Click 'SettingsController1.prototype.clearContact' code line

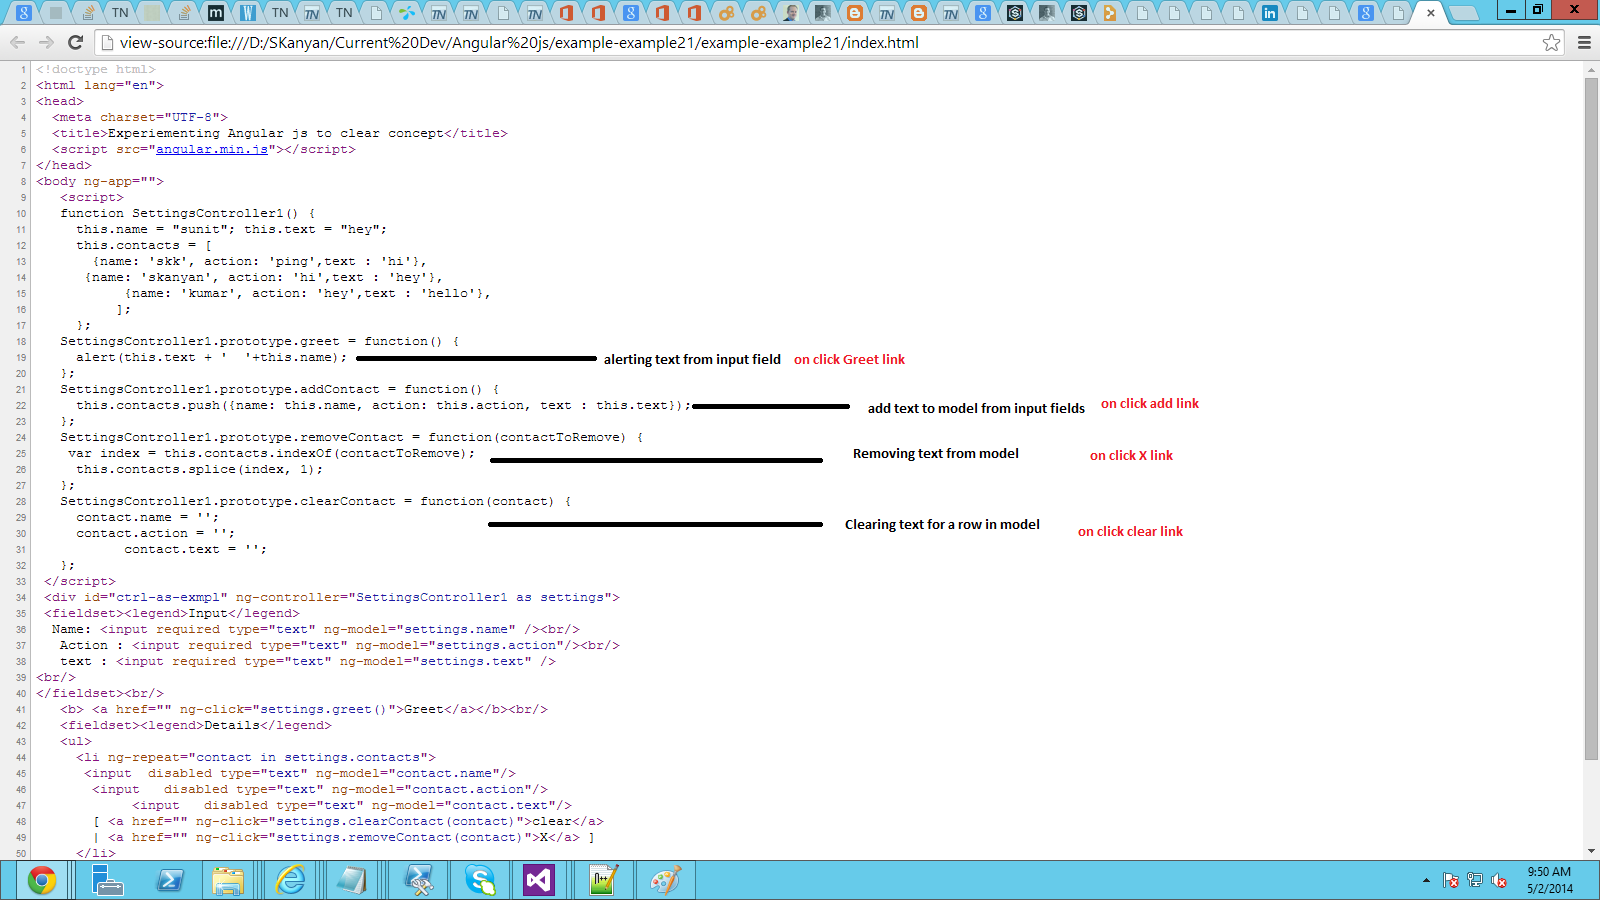coord(316,501)
